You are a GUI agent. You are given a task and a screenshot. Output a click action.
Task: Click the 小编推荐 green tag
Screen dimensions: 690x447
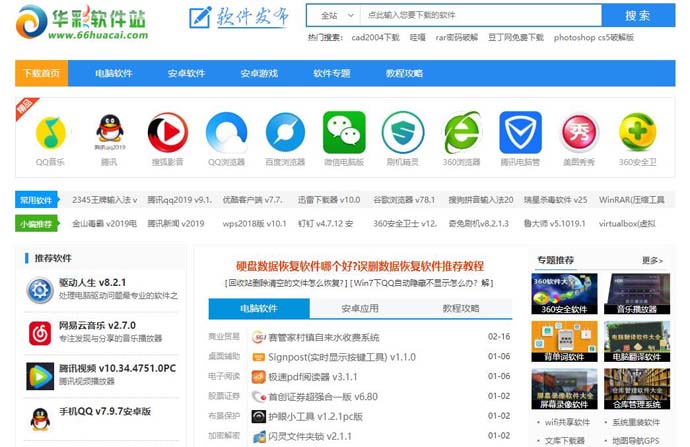point(36,224)
